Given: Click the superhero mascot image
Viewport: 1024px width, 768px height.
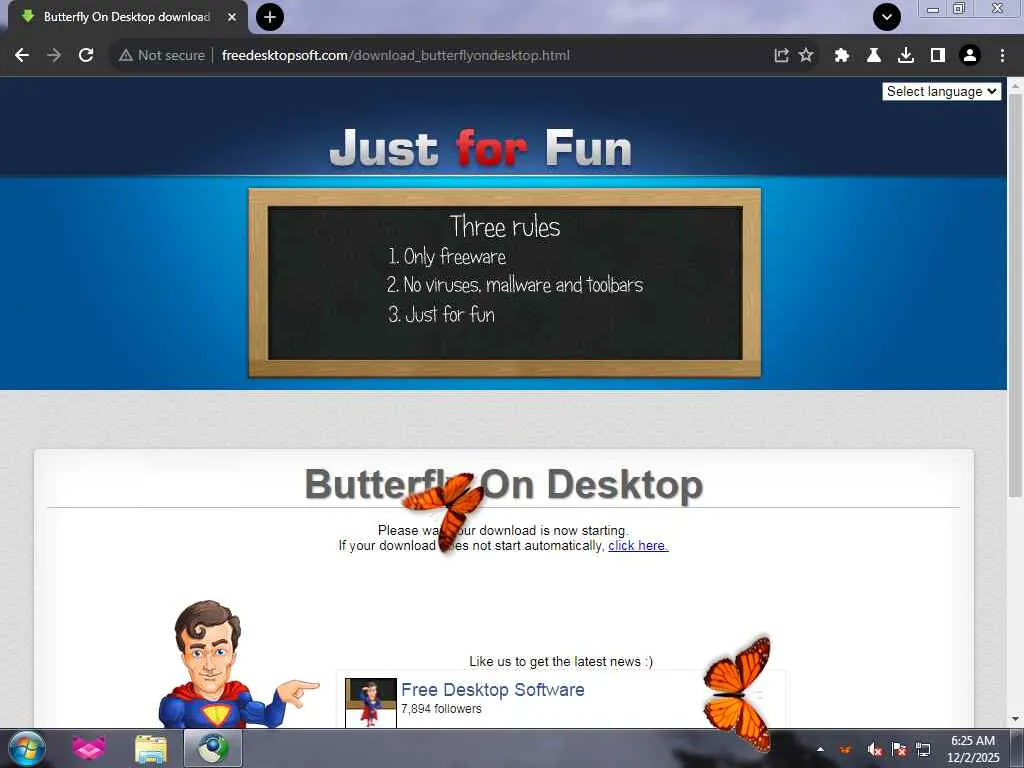Looking at the screenshot, I should (238, 664).
